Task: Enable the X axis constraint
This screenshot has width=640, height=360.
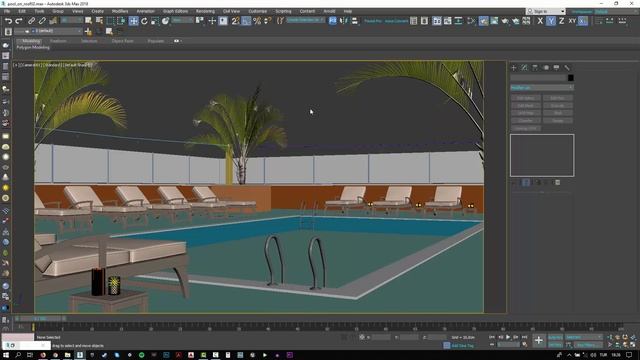Action: (x=540, y=21)
